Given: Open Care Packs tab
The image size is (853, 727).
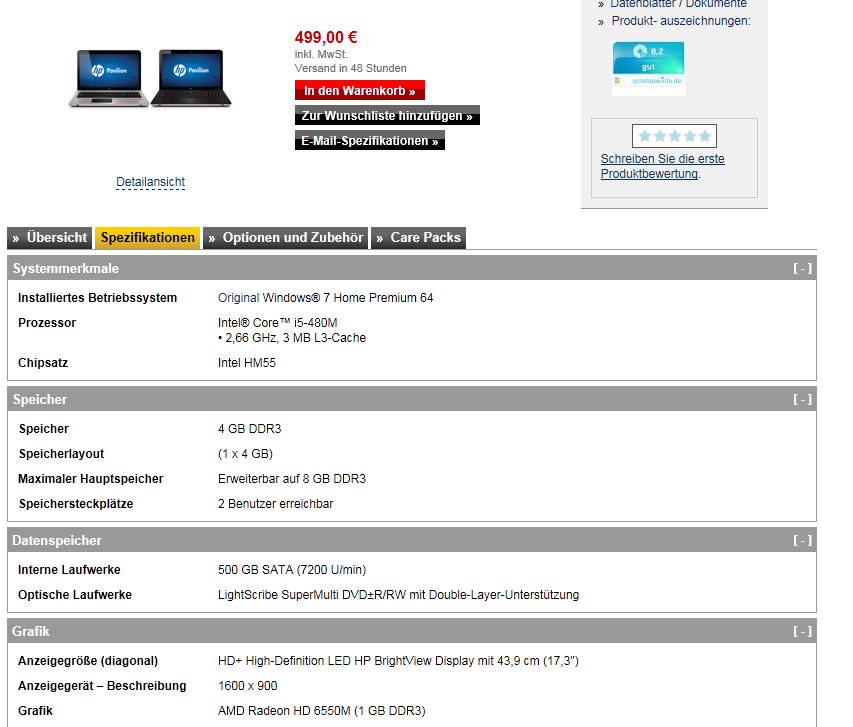Looking at the screenshot, I should (418, 238).
